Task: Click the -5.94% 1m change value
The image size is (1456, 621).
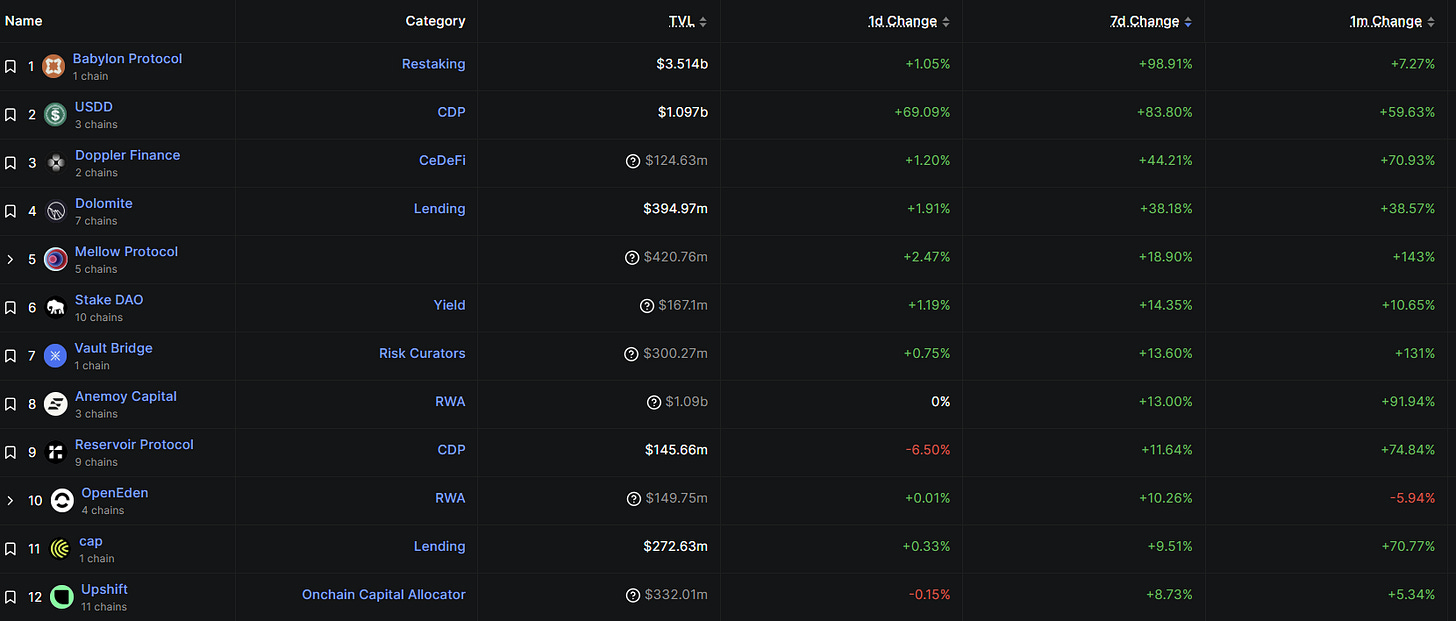Action: coord(1413,498)
